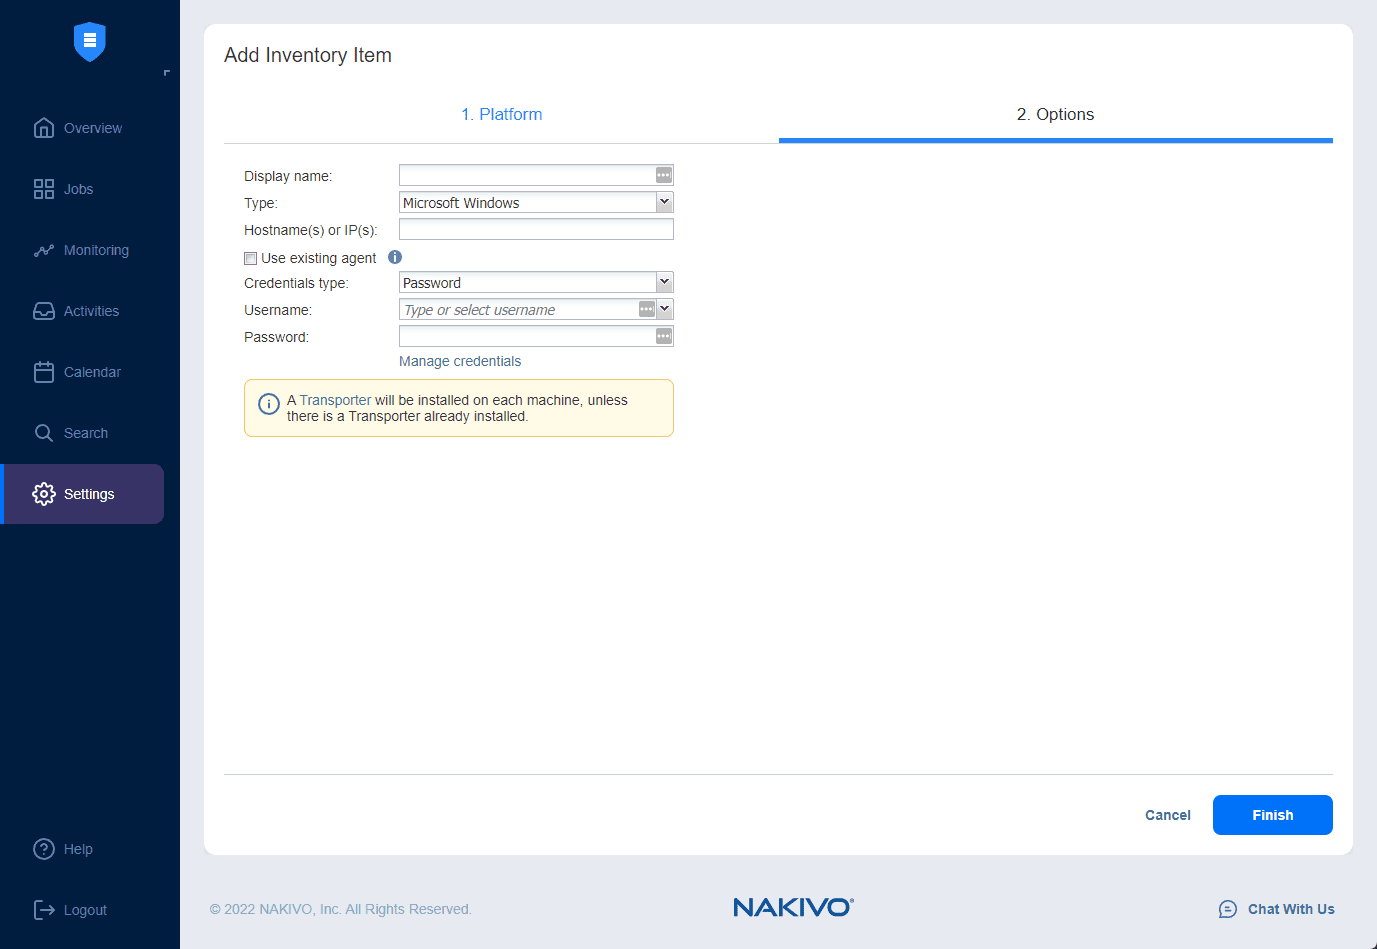Open the Username selection dropdown
Image resolution: width=1377 pixels, height=949 pixels.
pyautogui.click(x=663, y=309)
